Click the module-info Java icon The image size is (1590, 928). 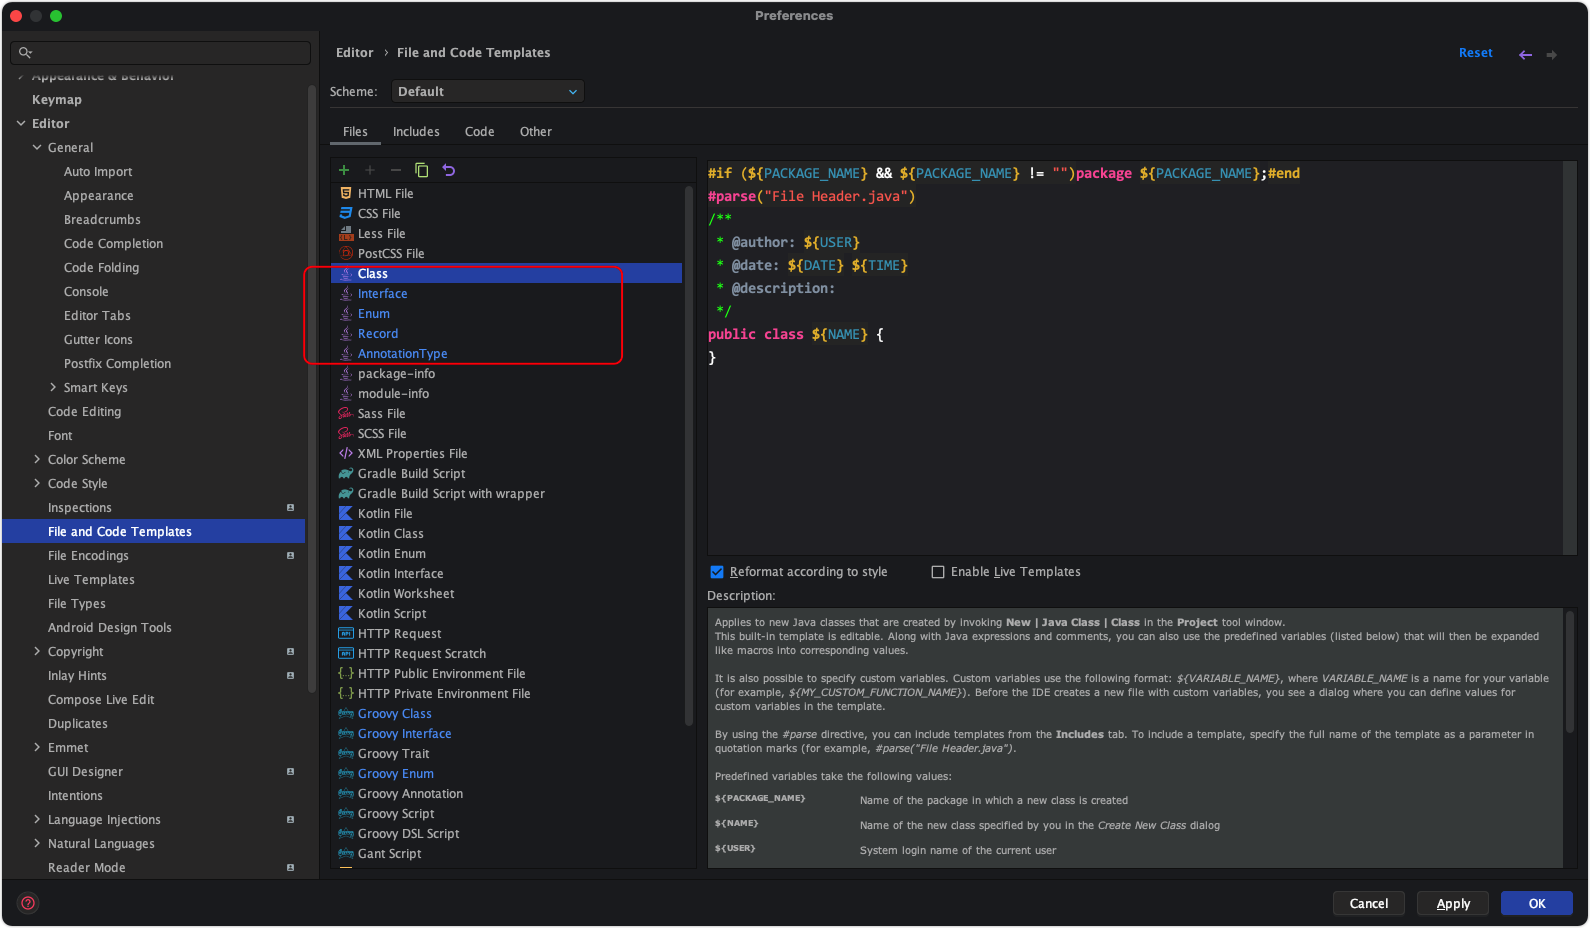tap(346, 393)
